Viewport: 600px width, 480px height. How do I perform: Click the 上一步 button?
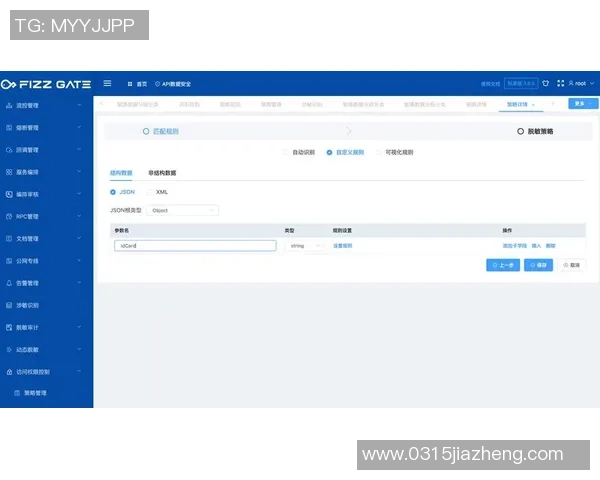[503, 265]
